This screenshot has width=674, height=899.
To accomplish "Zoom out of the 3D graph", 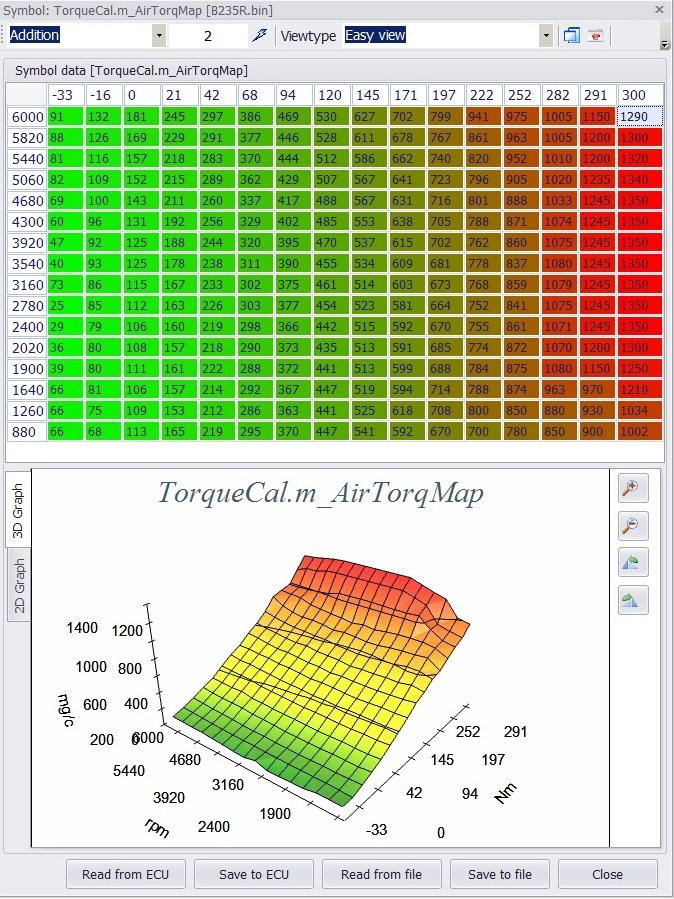I will coord(633,525).
